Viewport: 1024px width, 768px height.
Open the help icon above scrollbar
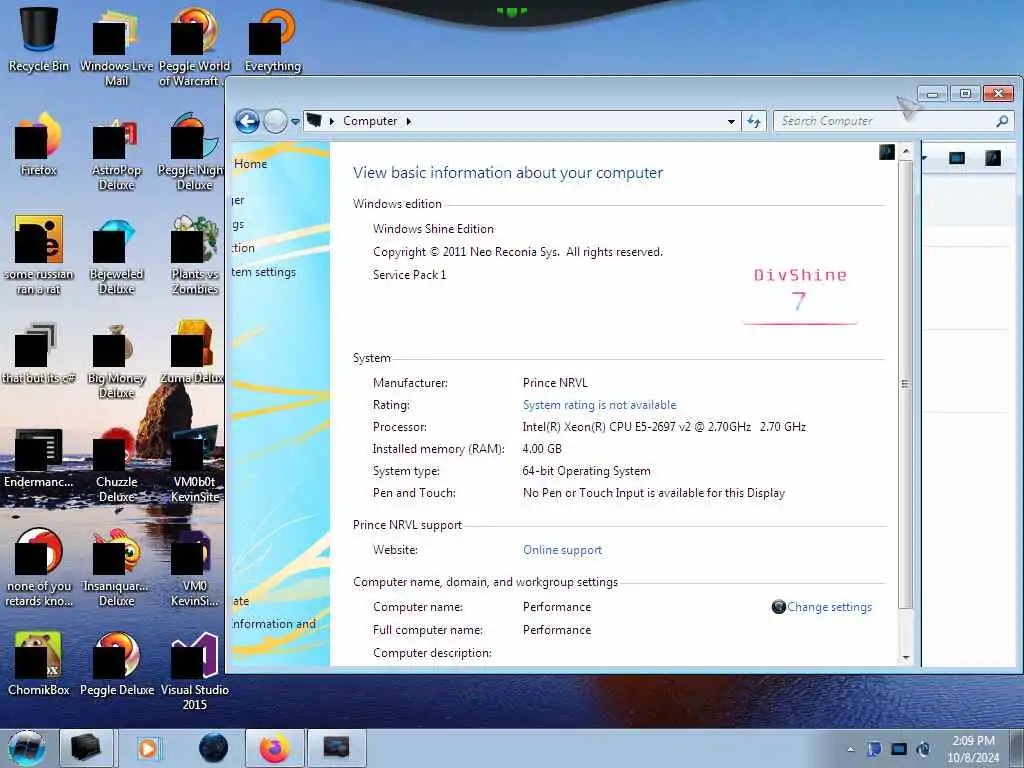point(887,152)
